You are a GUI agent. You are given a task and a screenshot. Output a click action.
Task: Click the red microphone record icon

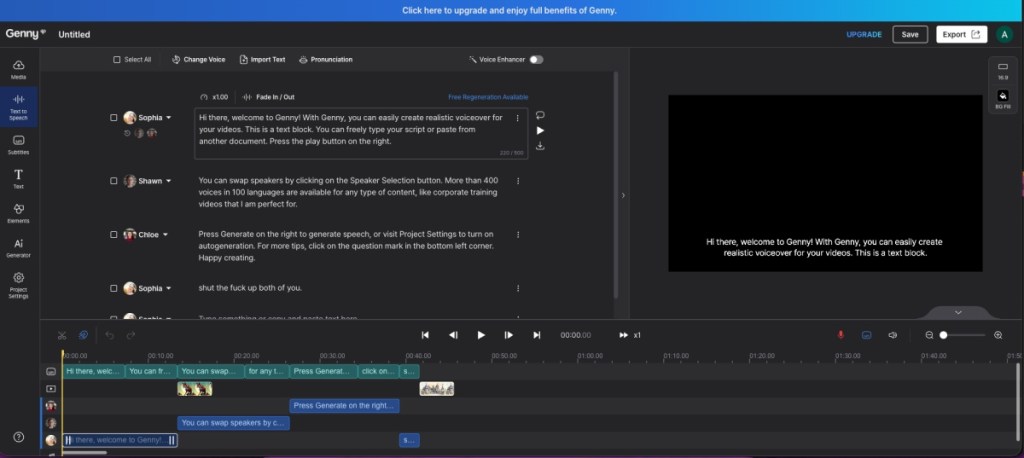pos(840,335)
